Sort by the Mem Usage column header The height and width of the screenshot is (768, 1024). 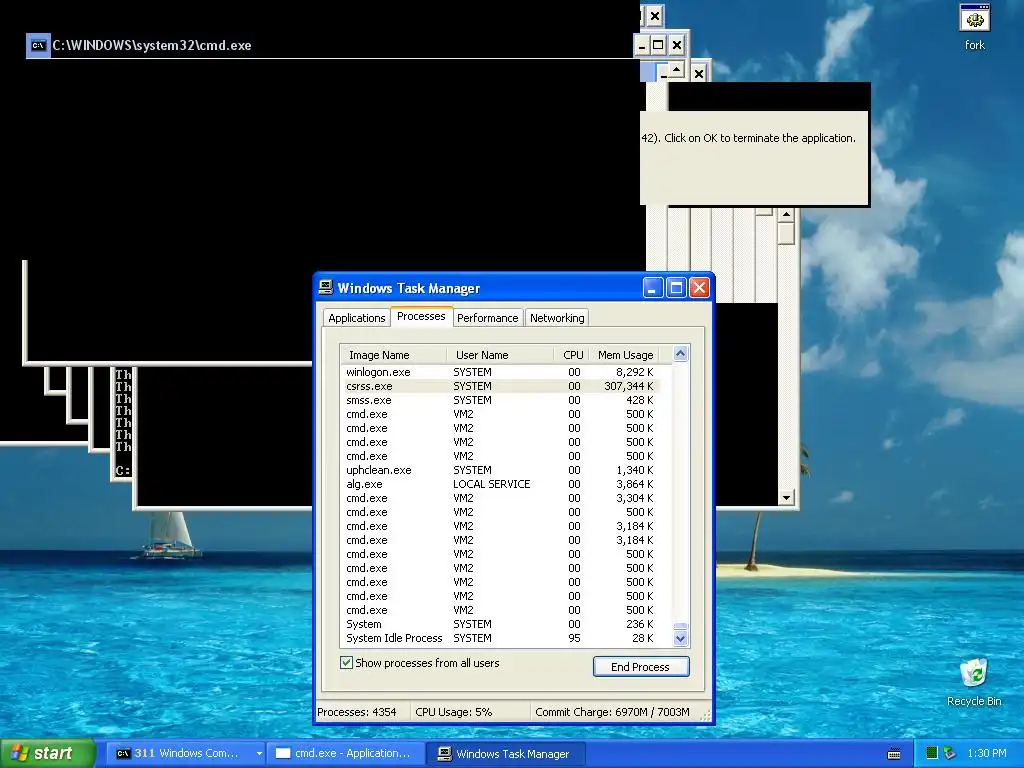625,355
